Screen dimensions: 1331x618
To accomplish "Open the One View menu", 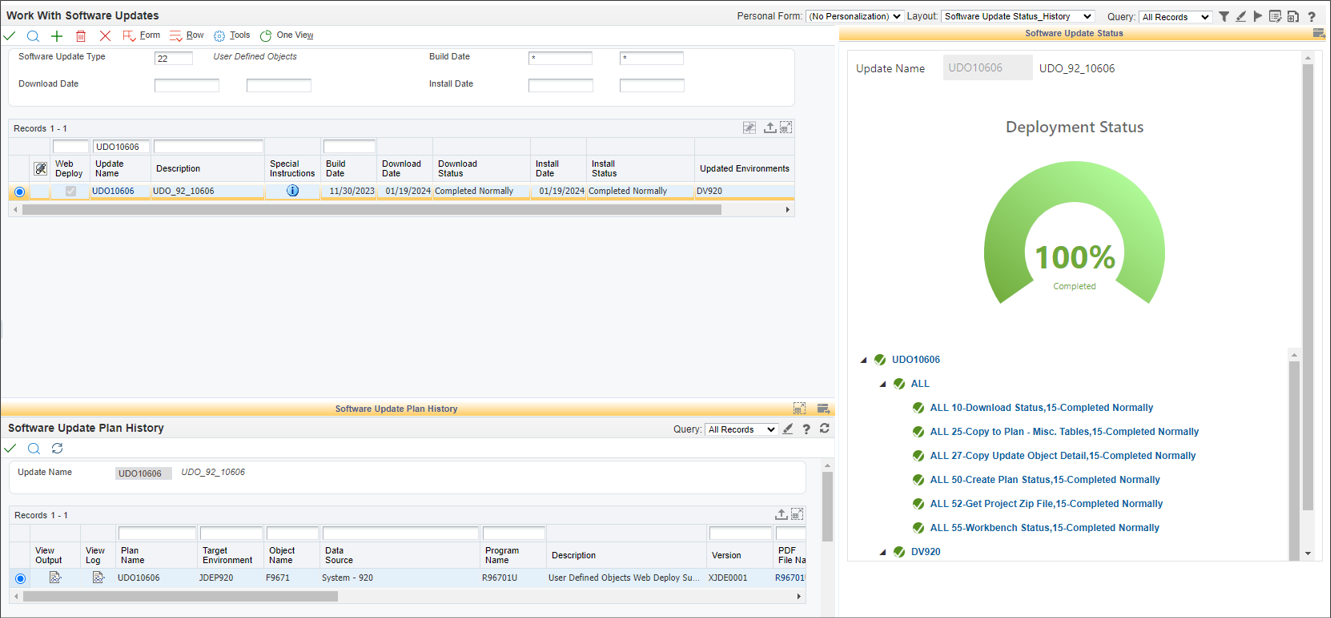I will pyautogui.click(x=287, y=36).
